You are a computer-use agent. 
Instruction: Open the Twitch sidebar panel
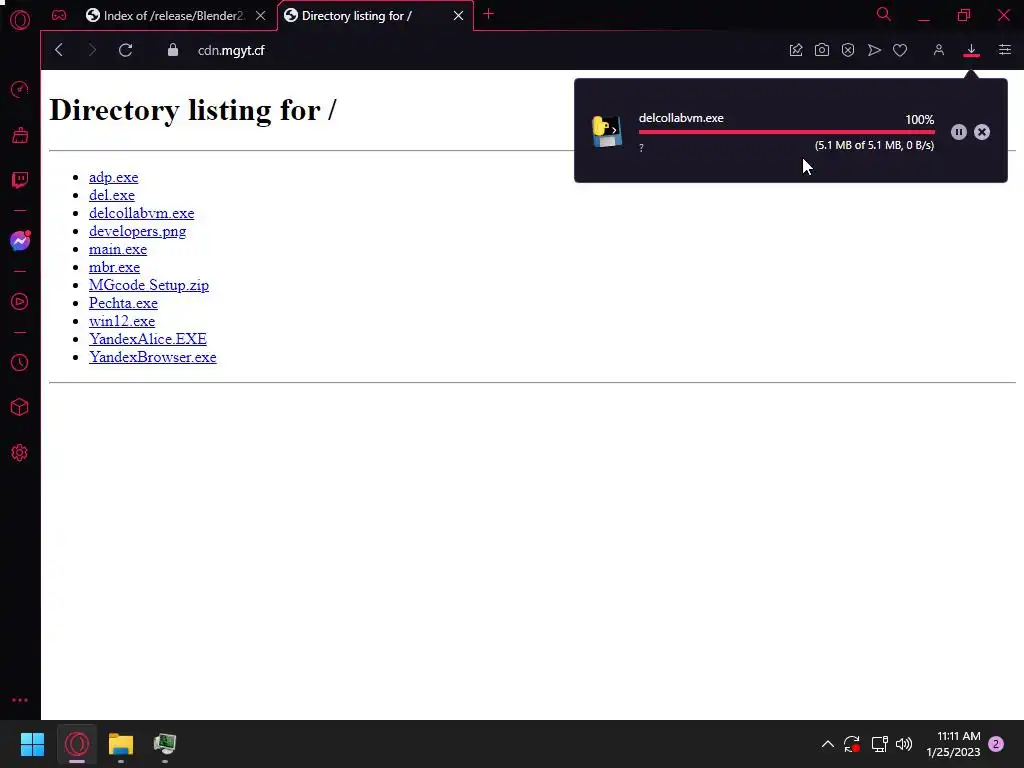click(x=20, y=180)
